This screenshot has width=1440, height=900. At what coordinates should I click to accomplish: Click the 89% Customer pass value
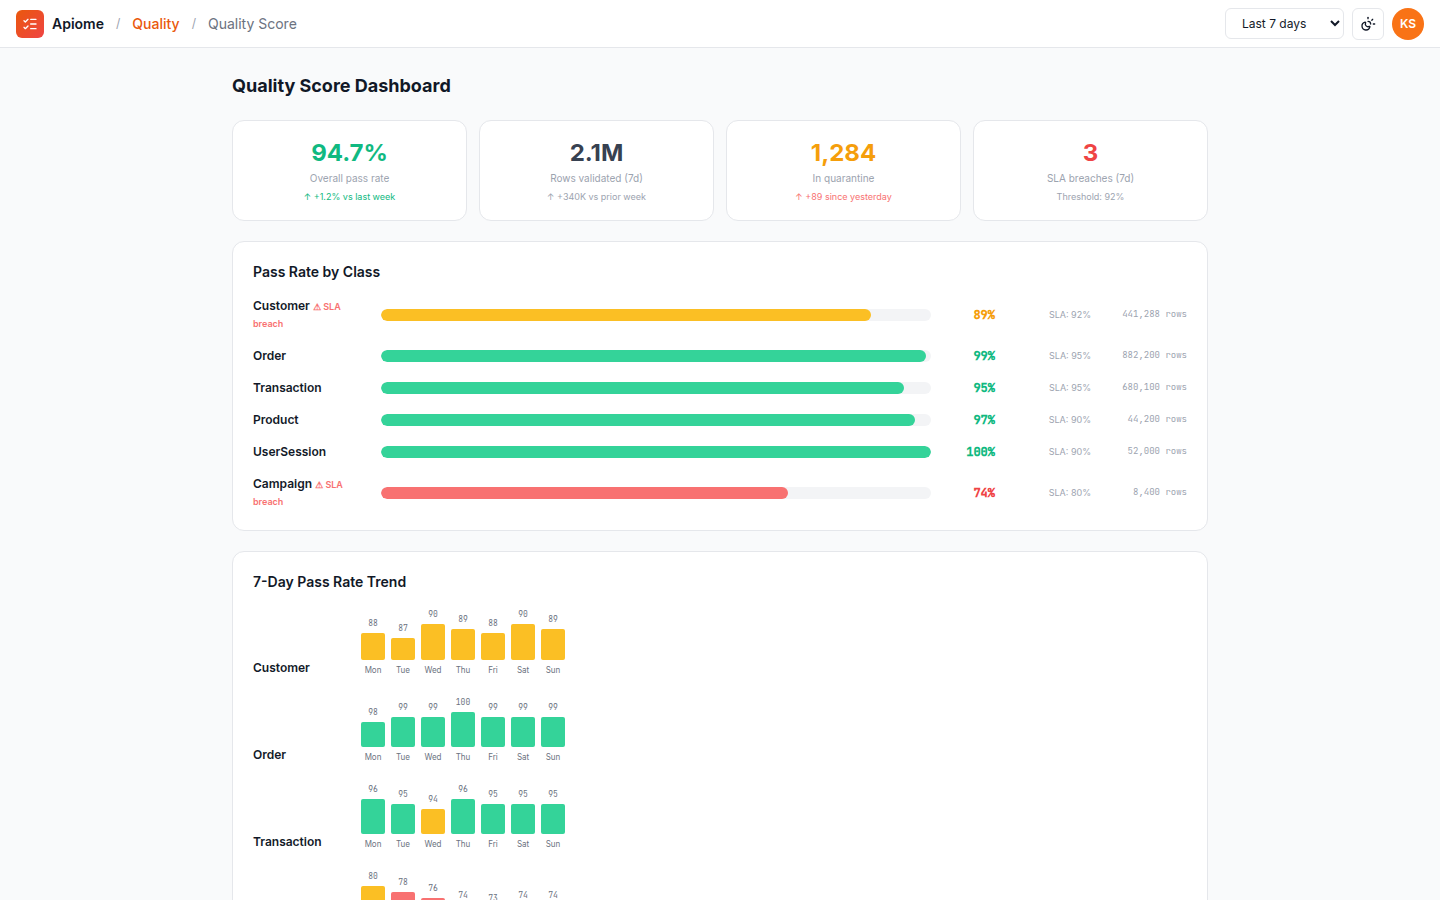pyautogui.click(x=984, y=315)
